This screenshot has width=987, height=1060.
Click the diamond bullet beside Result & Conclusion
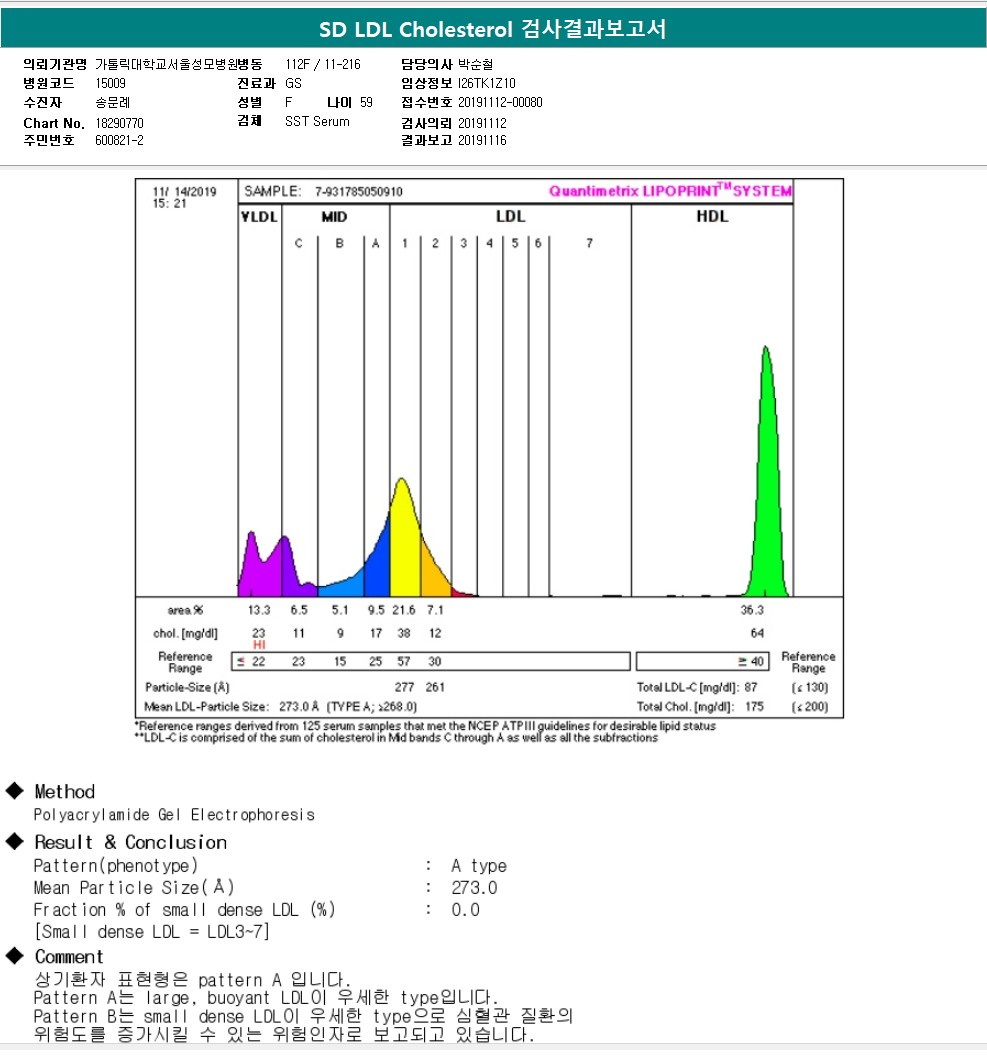(14, 841)
